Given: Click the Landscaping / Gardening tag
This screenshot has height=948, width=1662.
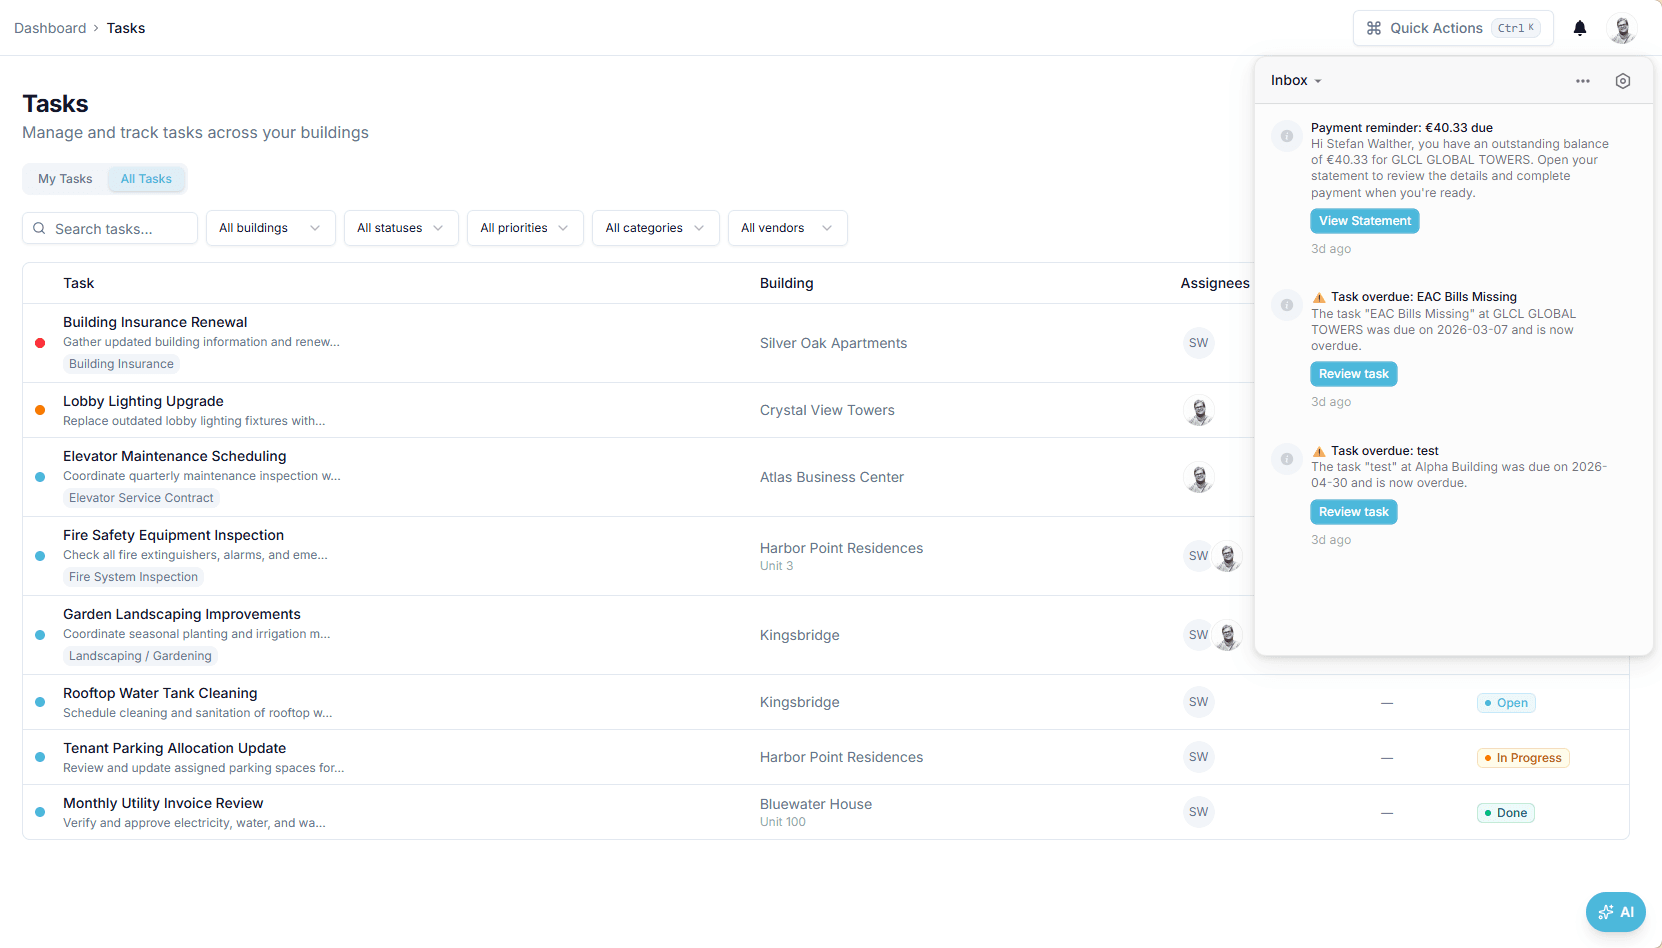Looking at the screenshot, I should tap(140, 656).
